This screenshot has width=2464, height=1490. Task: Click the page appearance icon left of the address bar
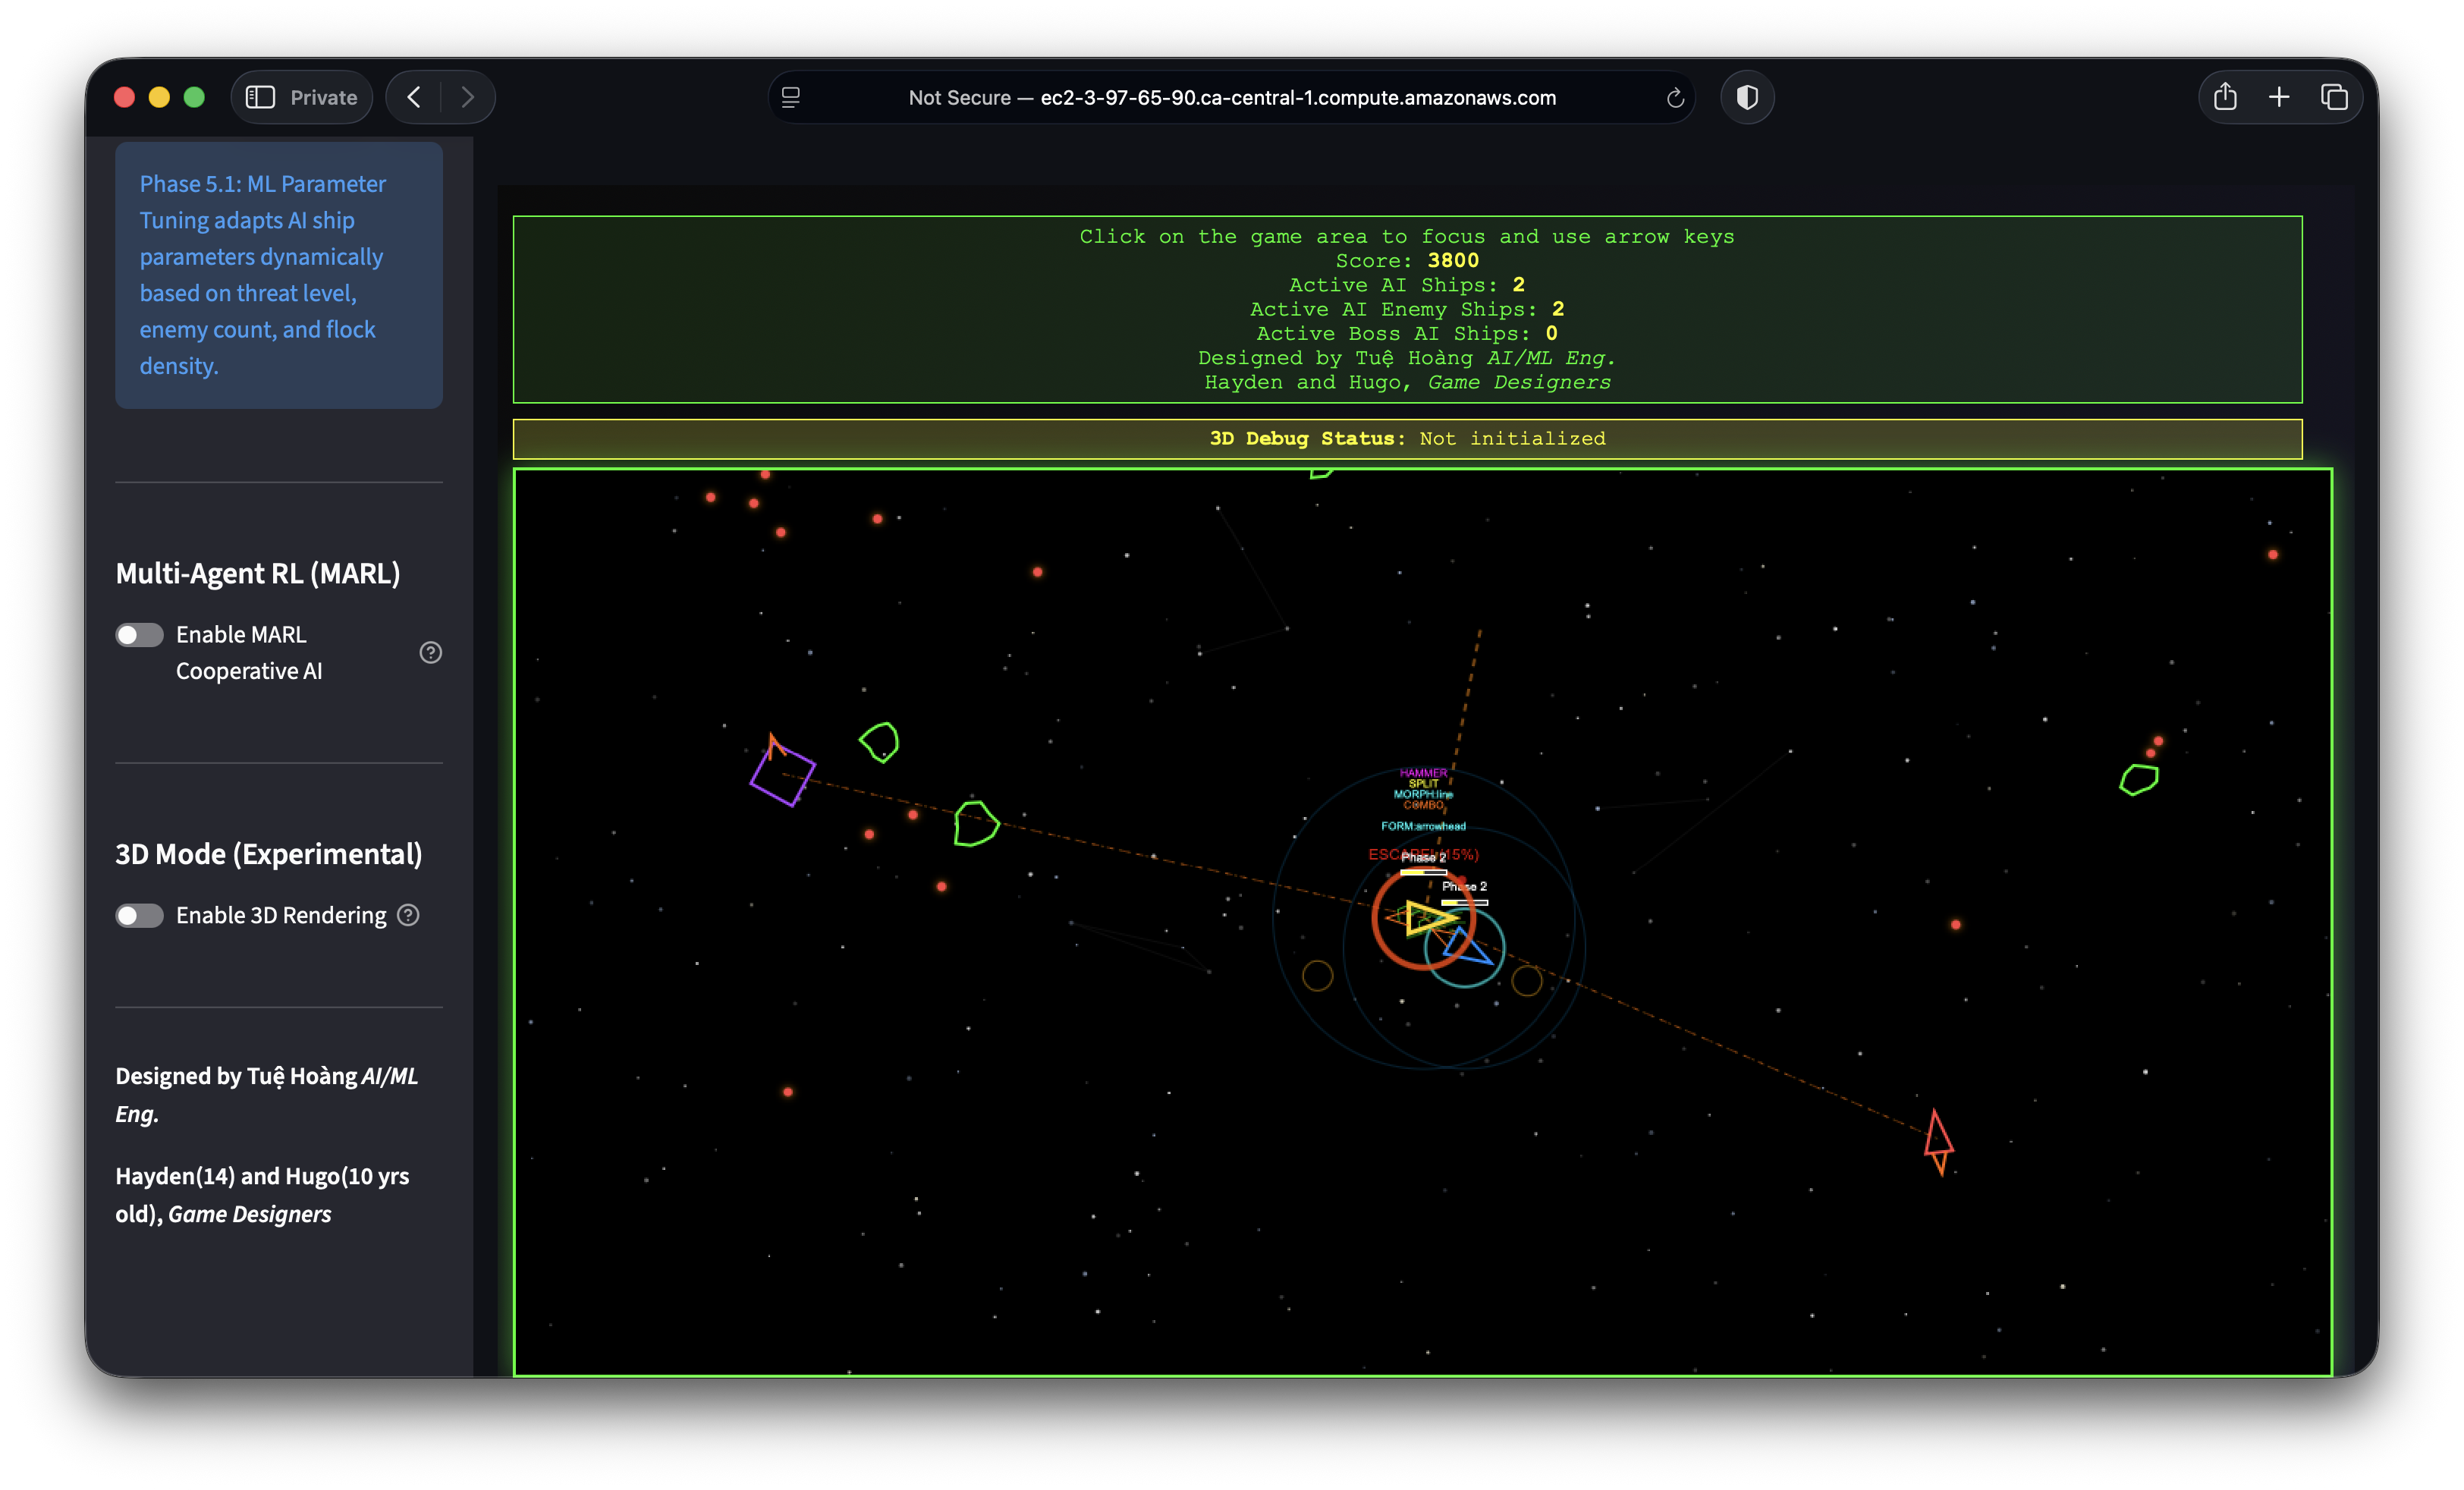point(791,97)
